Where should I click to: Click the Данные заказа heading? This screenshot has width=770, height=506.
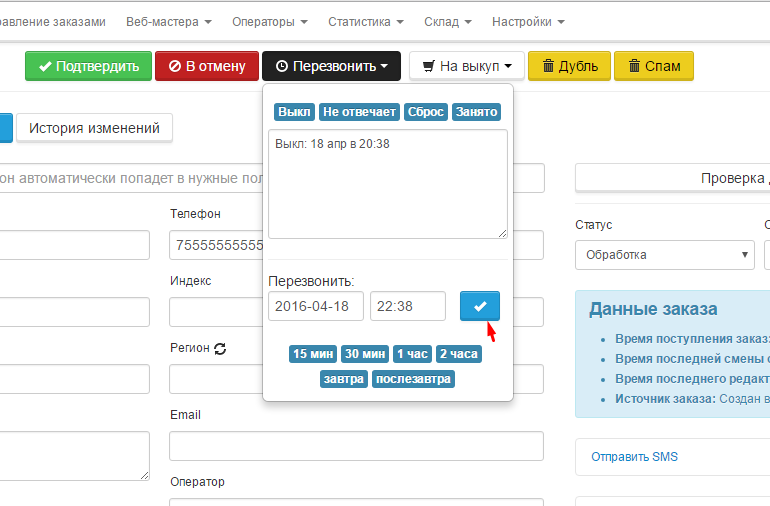pos(653,309)
